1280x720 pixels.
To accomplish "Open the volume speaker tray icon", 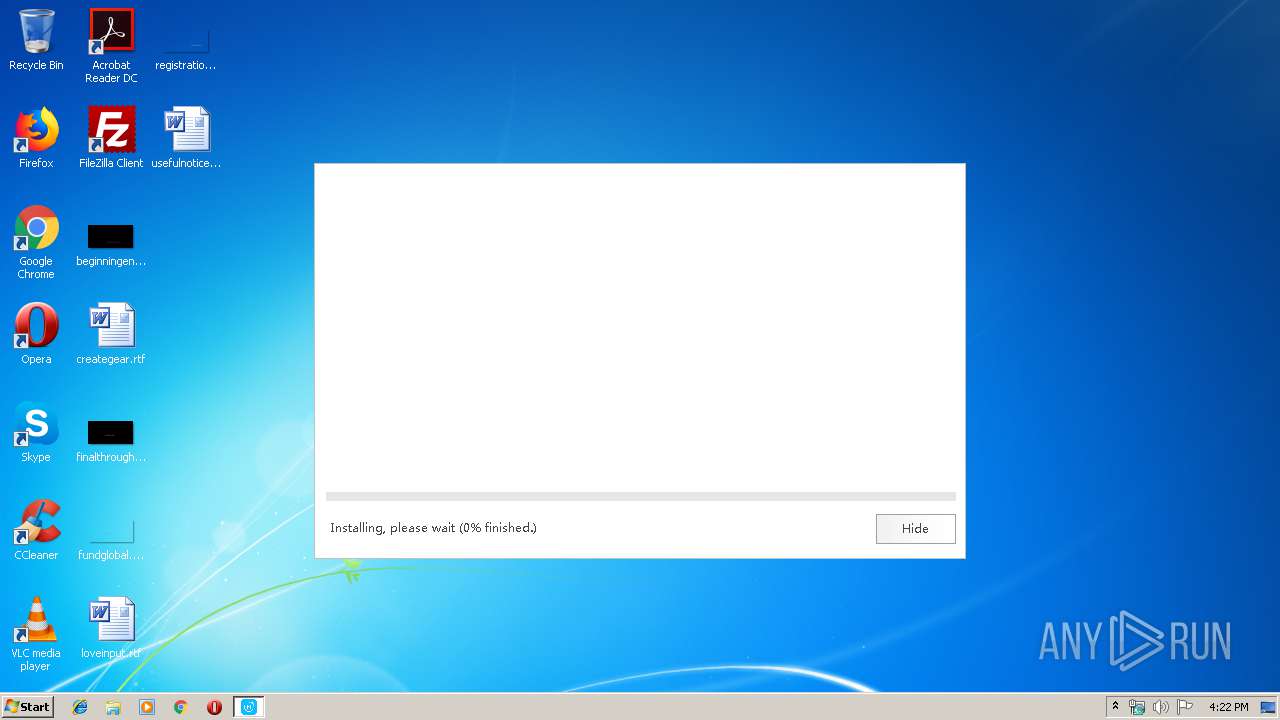I will [1161, 707].
